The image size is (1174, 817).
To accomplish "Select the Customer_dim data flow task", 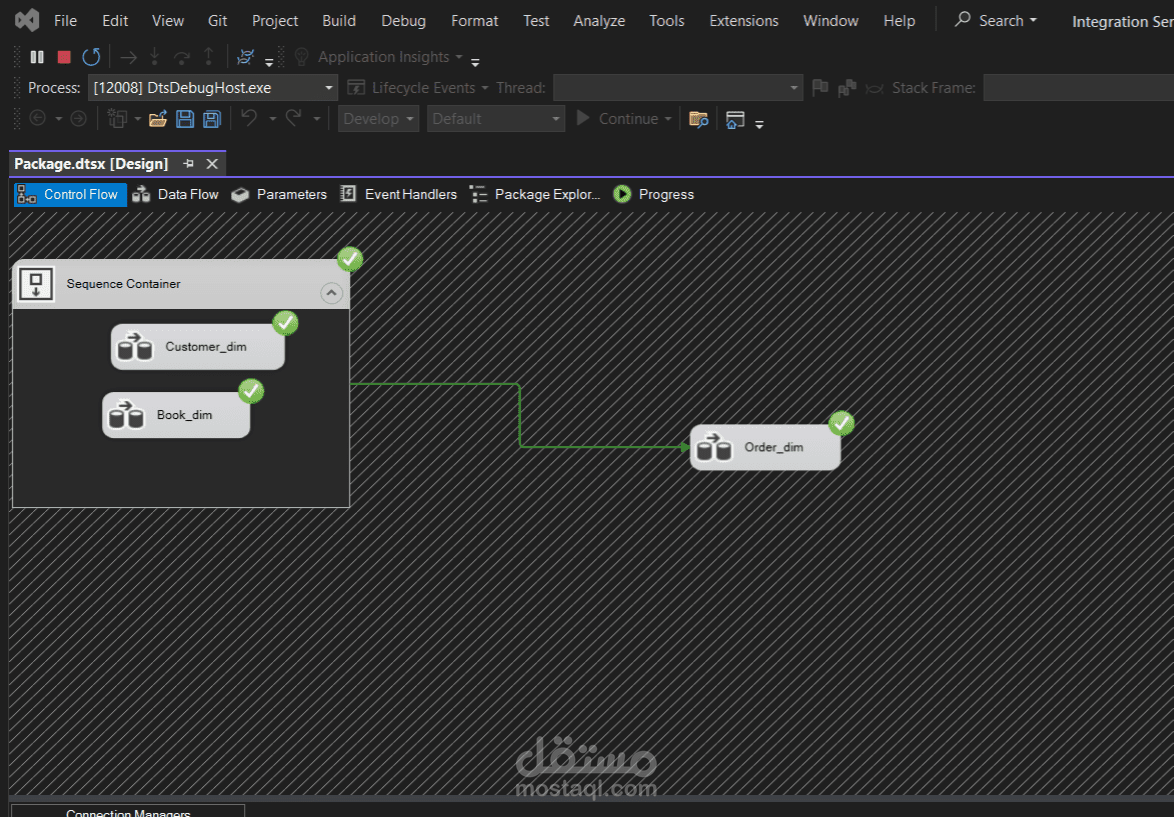I will pyautogui.click(x=198, y=347).
